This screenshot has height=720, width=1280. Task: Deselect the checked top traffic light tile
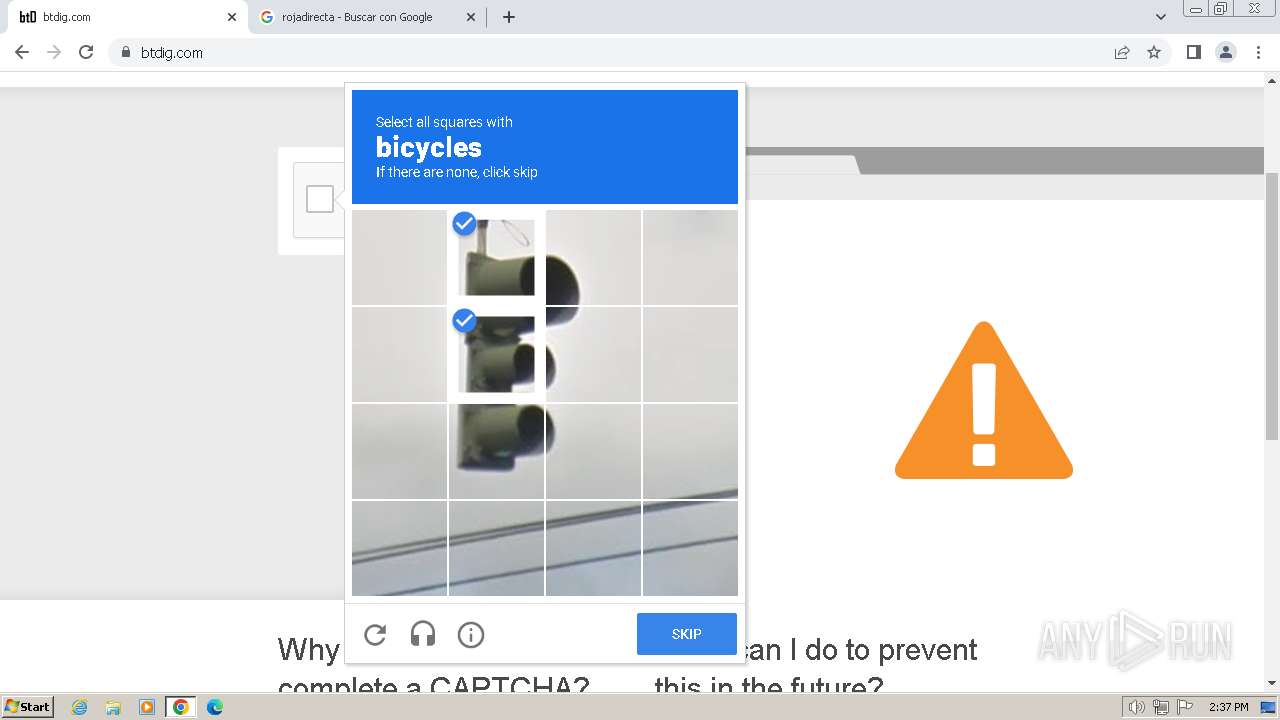[496, 257]
